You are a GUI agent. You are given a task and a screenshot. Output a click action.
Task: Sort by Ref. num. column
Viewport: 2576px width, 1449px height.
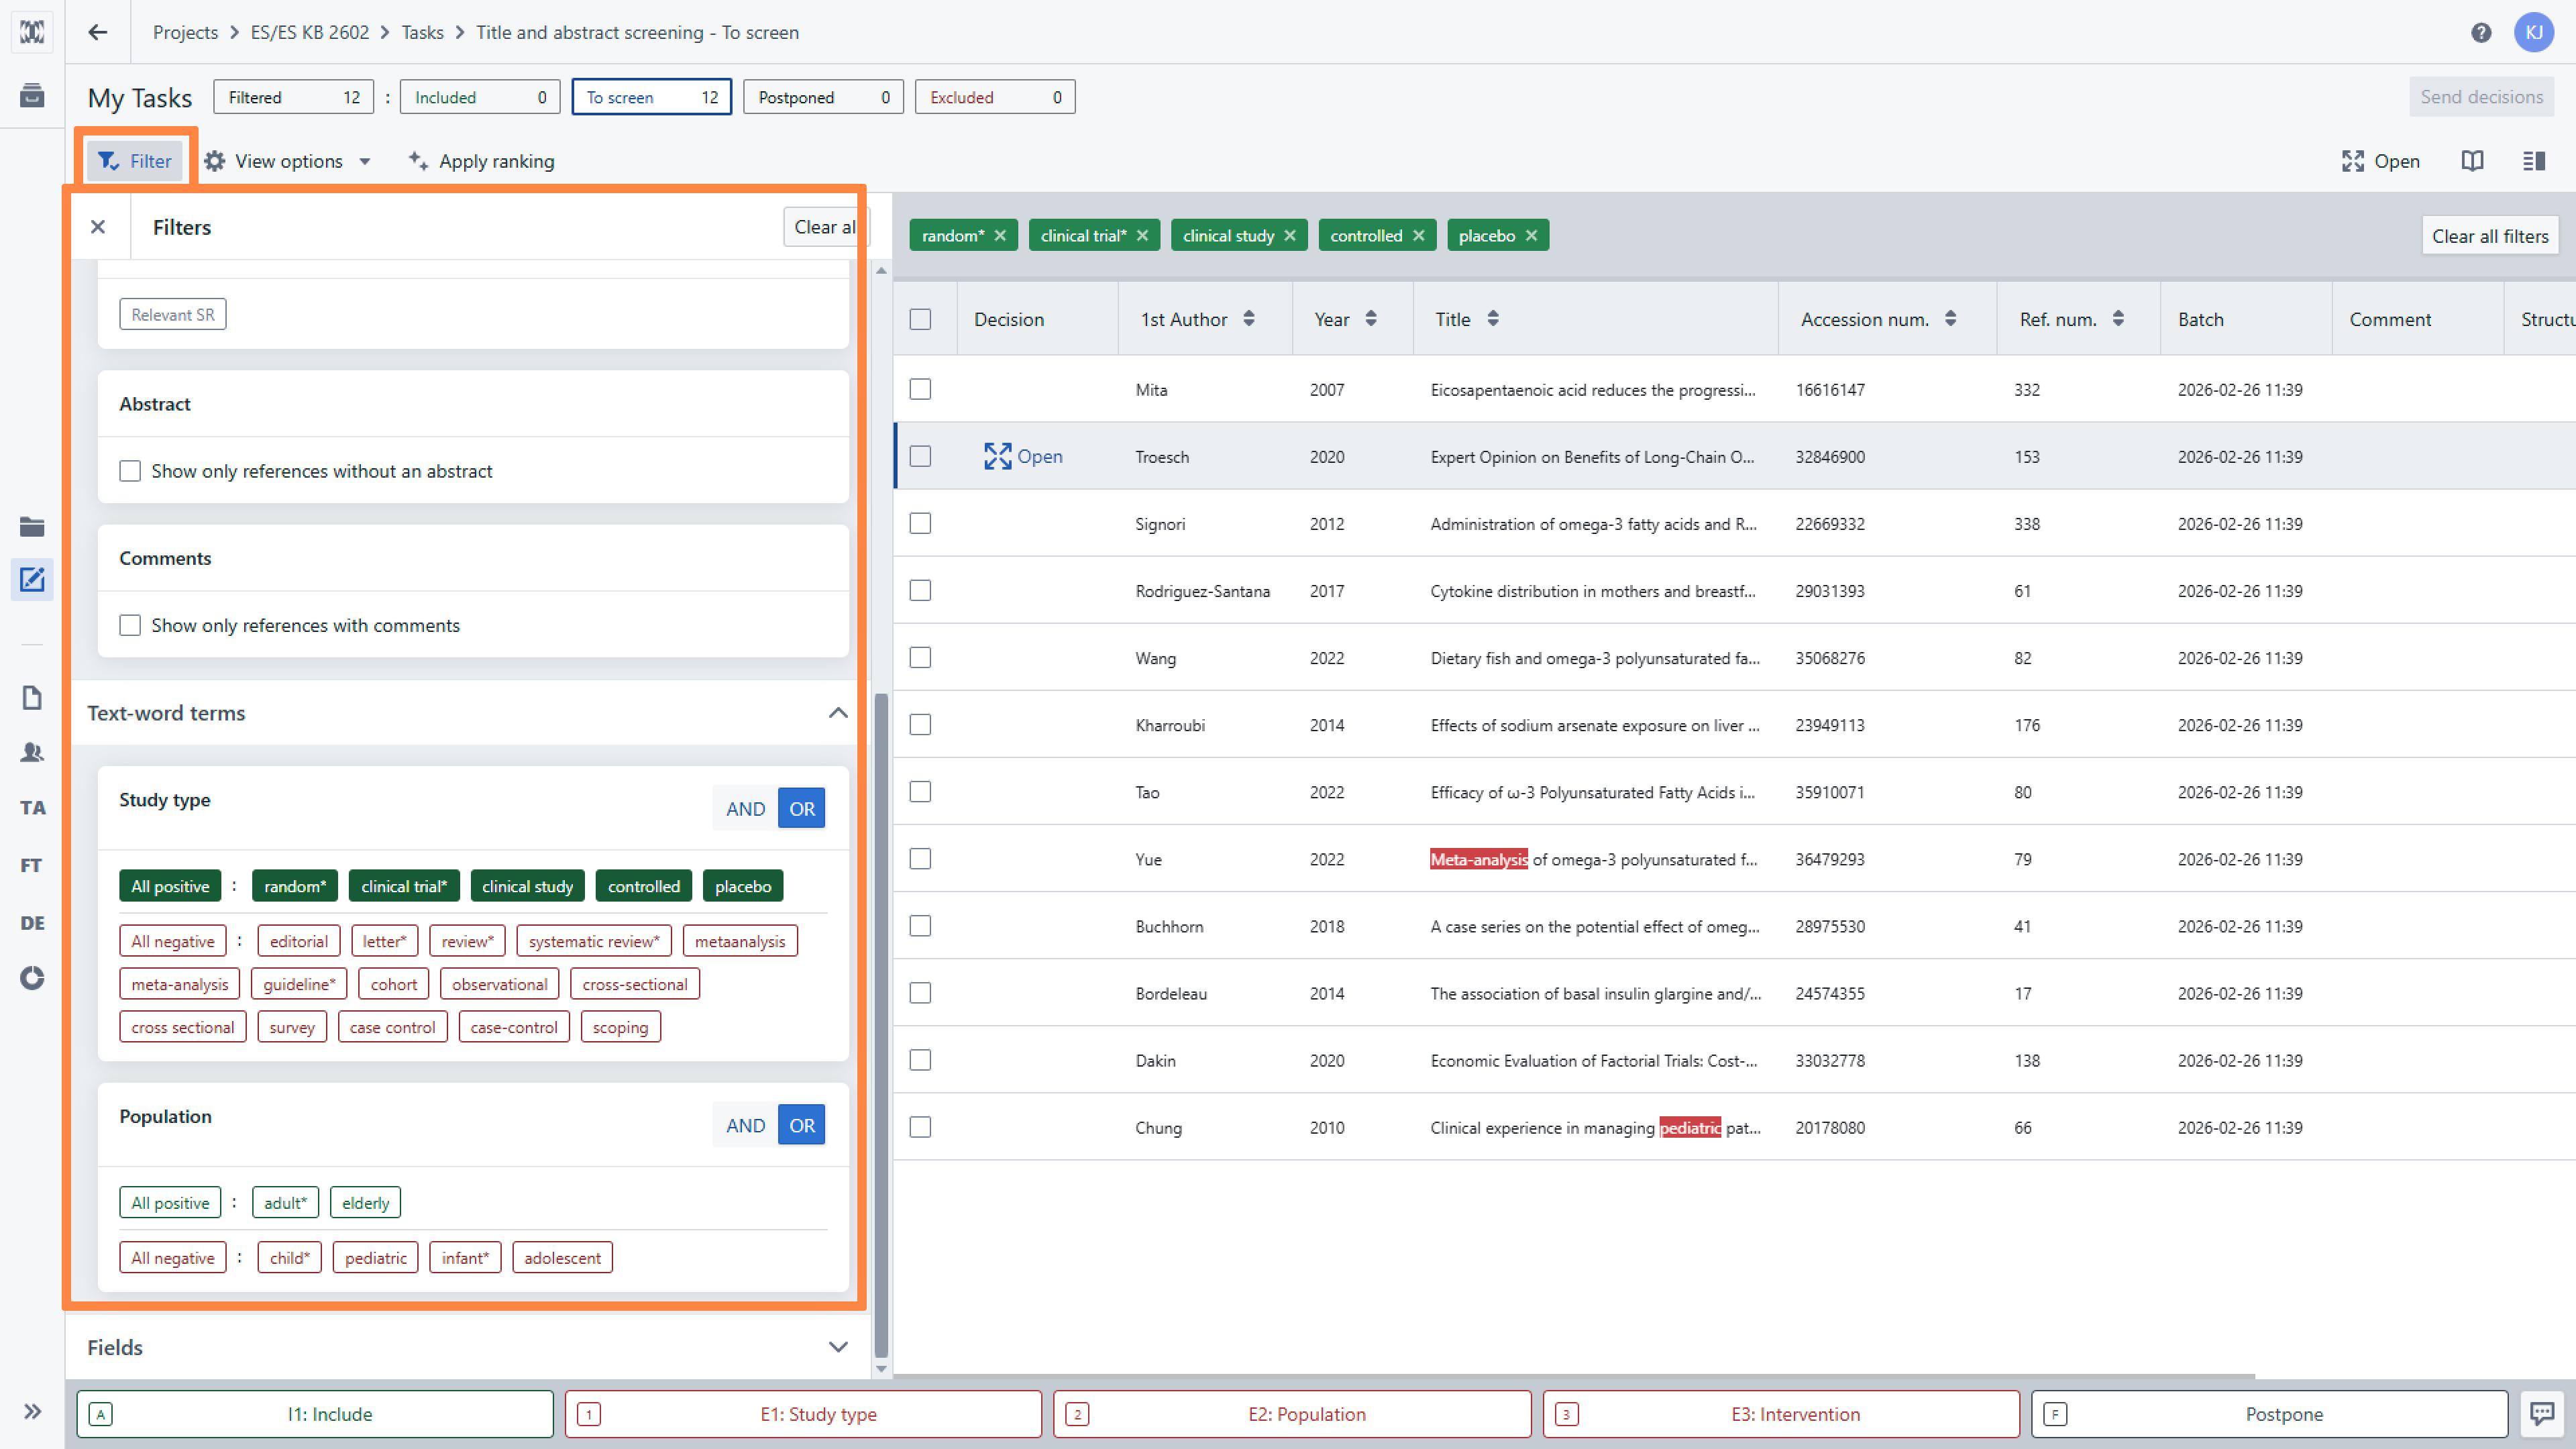coord(2118,319)
